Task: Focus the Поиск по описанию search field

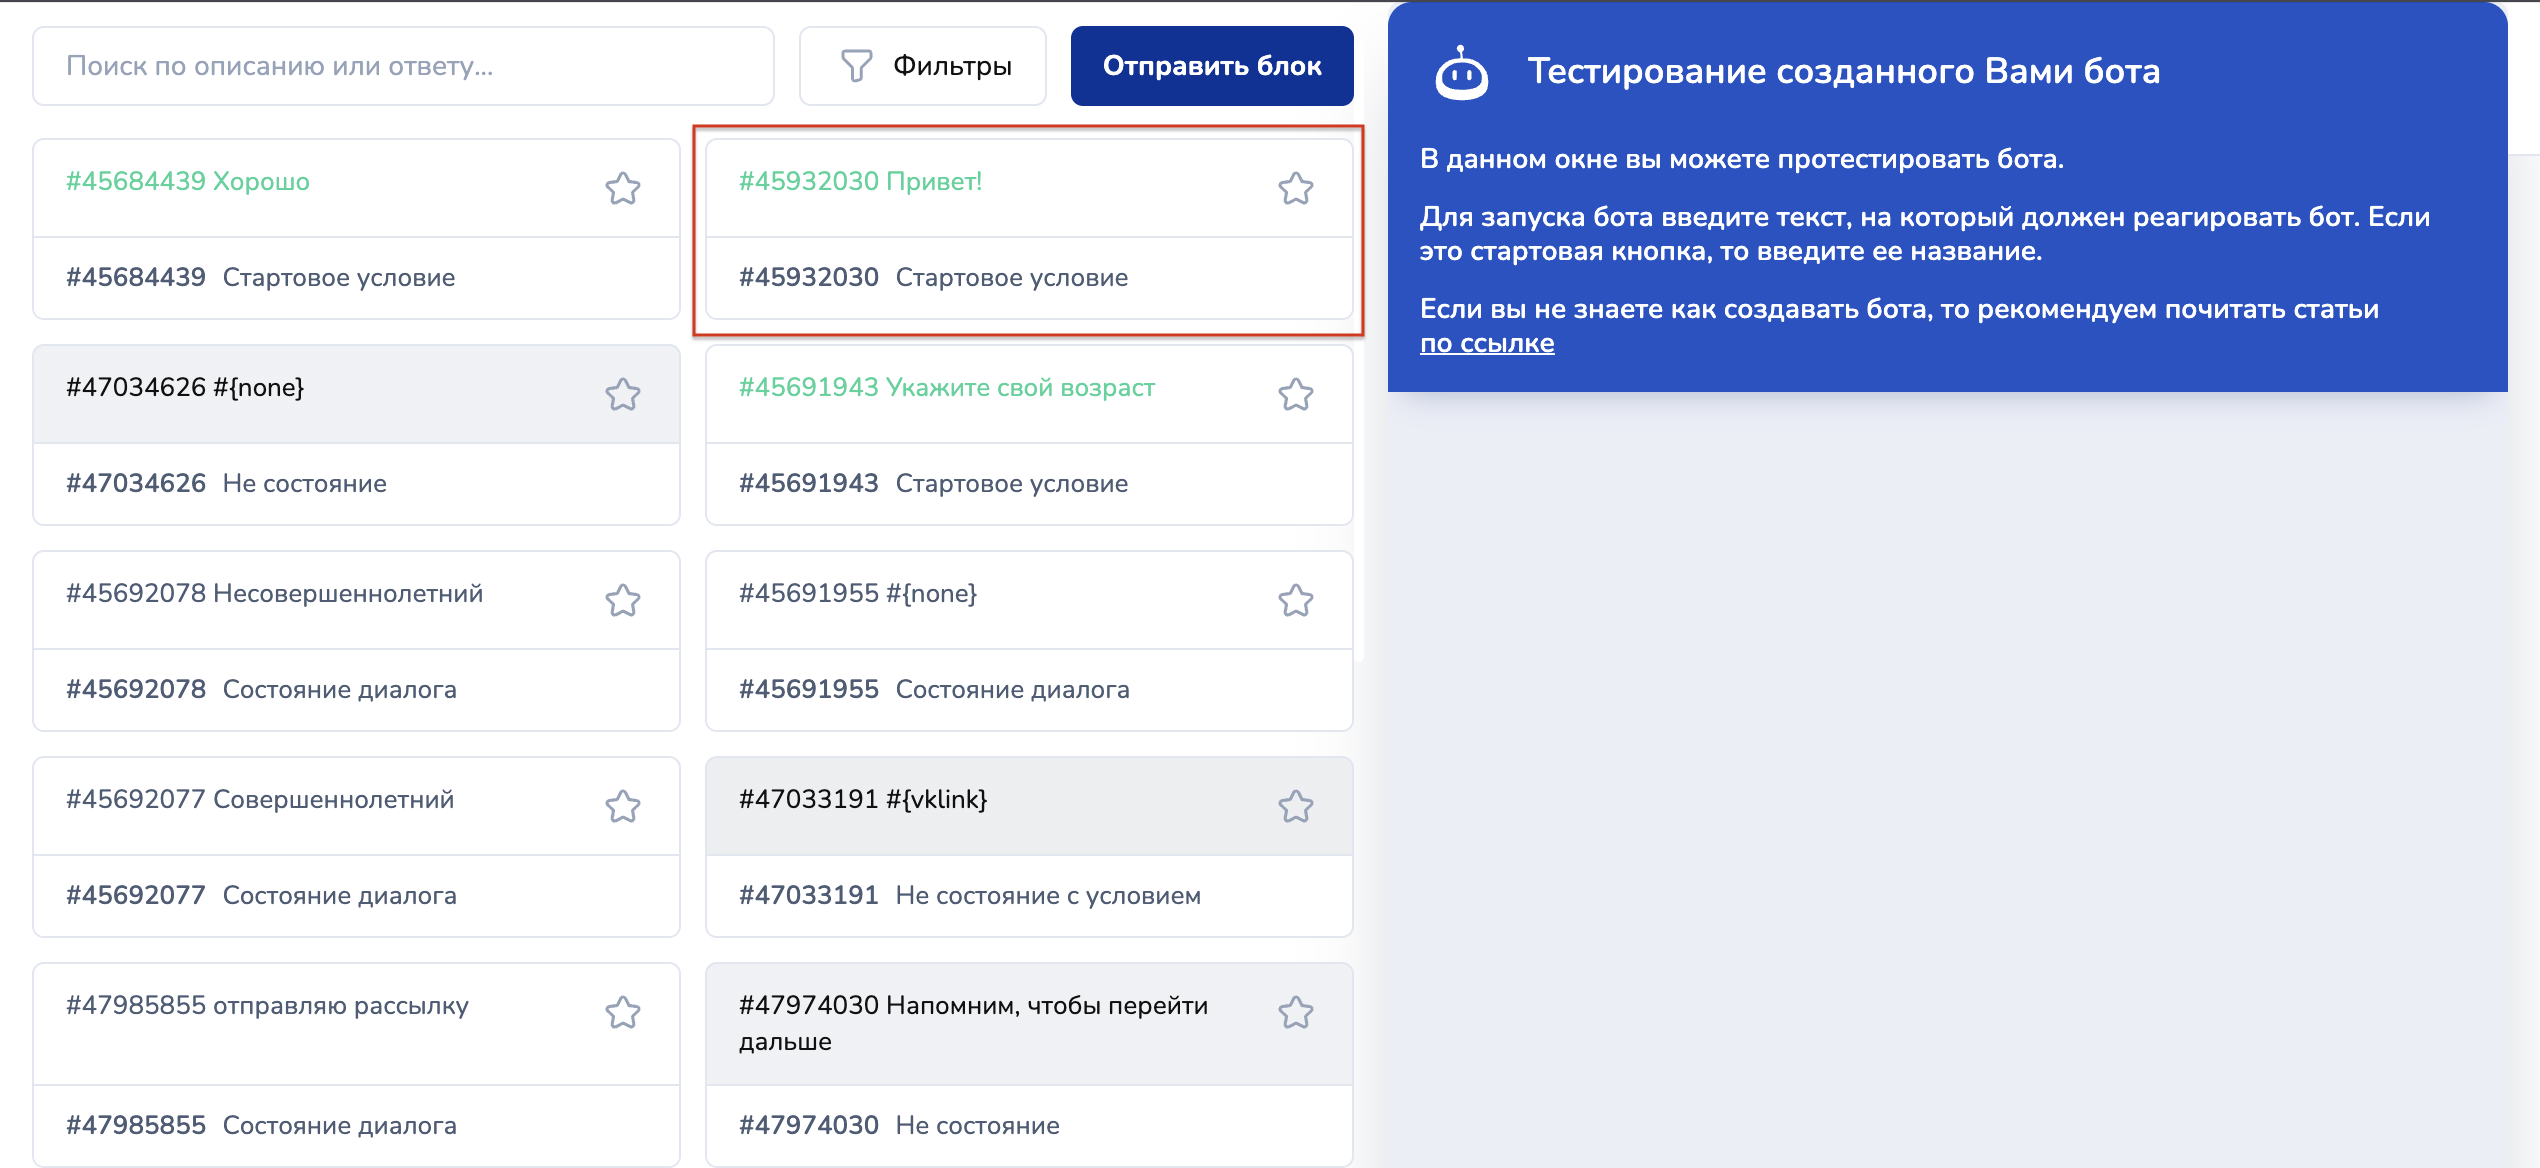Action: click(x=403, y=66)
